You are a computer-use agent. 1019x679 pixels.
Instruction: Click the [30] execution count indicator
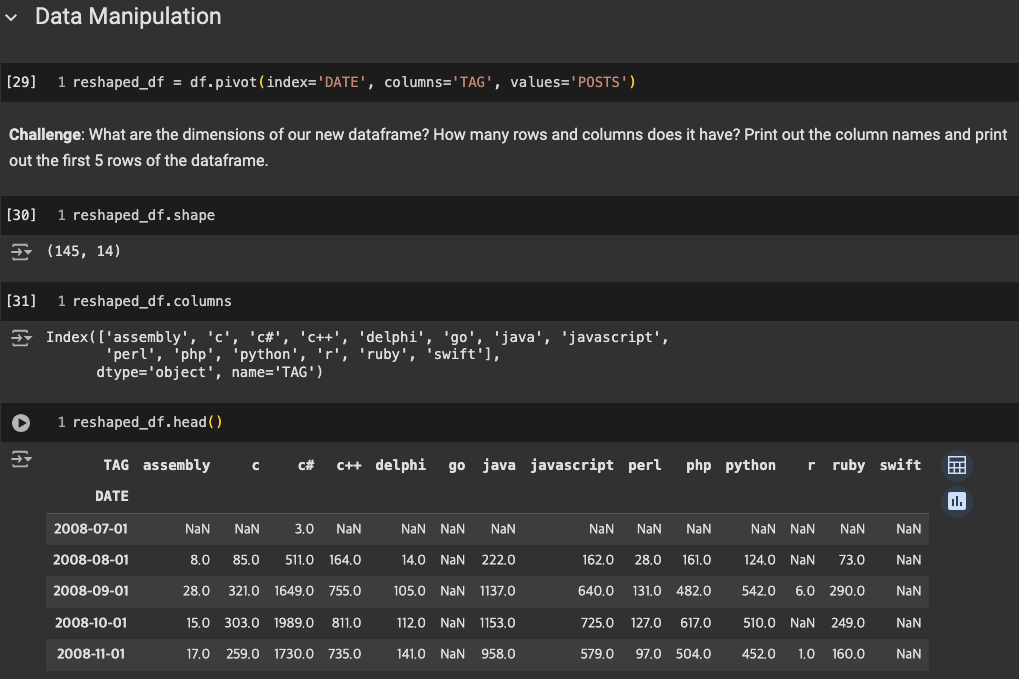pos(21,215)
